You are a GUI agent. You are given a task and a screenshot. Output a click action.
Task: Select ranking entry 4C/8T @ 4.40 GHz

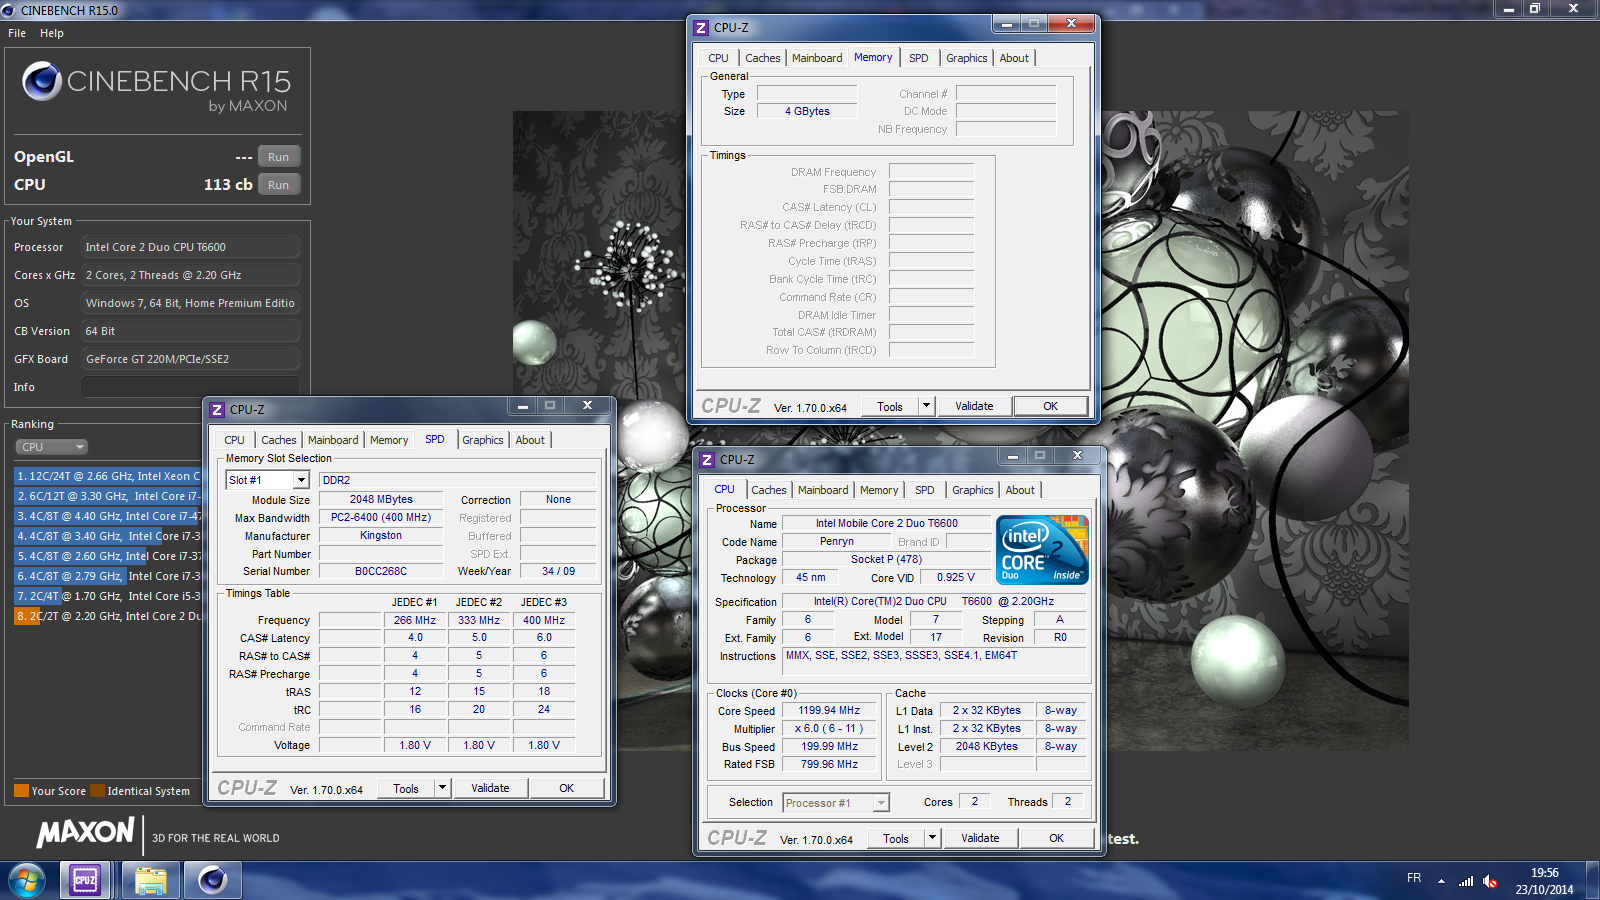click(x=108, y=516)
